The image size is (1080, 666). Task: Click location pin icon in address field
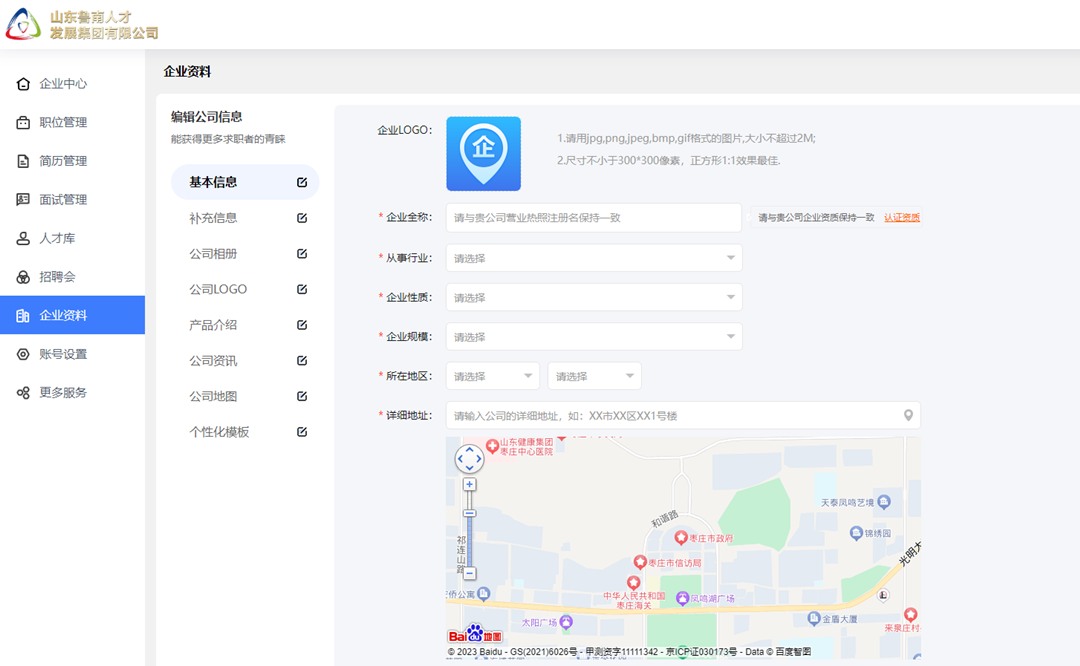[908, 415]
